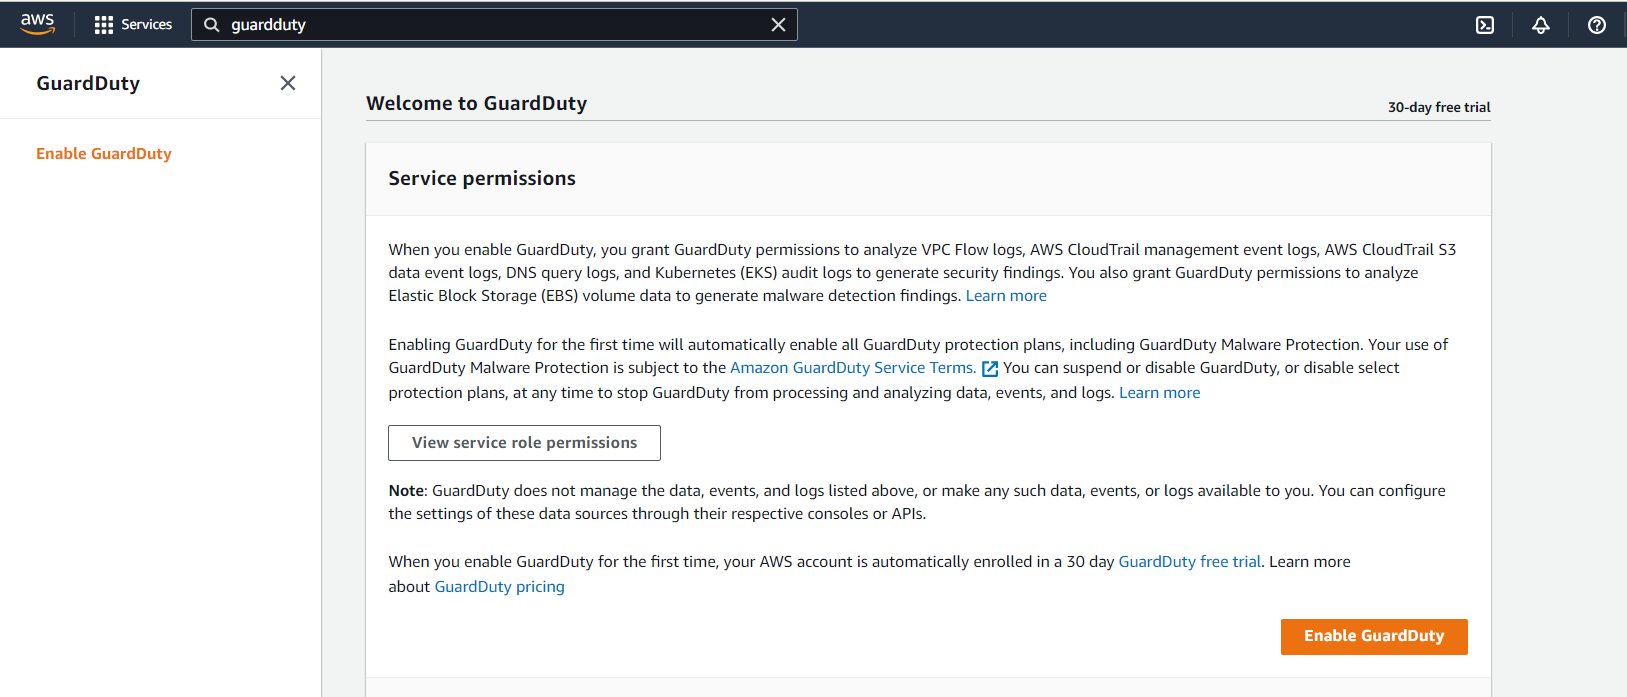Click the external link icon beside Service Terms
This screenshot has height=697, width=1627.
(x=990, y=369)
